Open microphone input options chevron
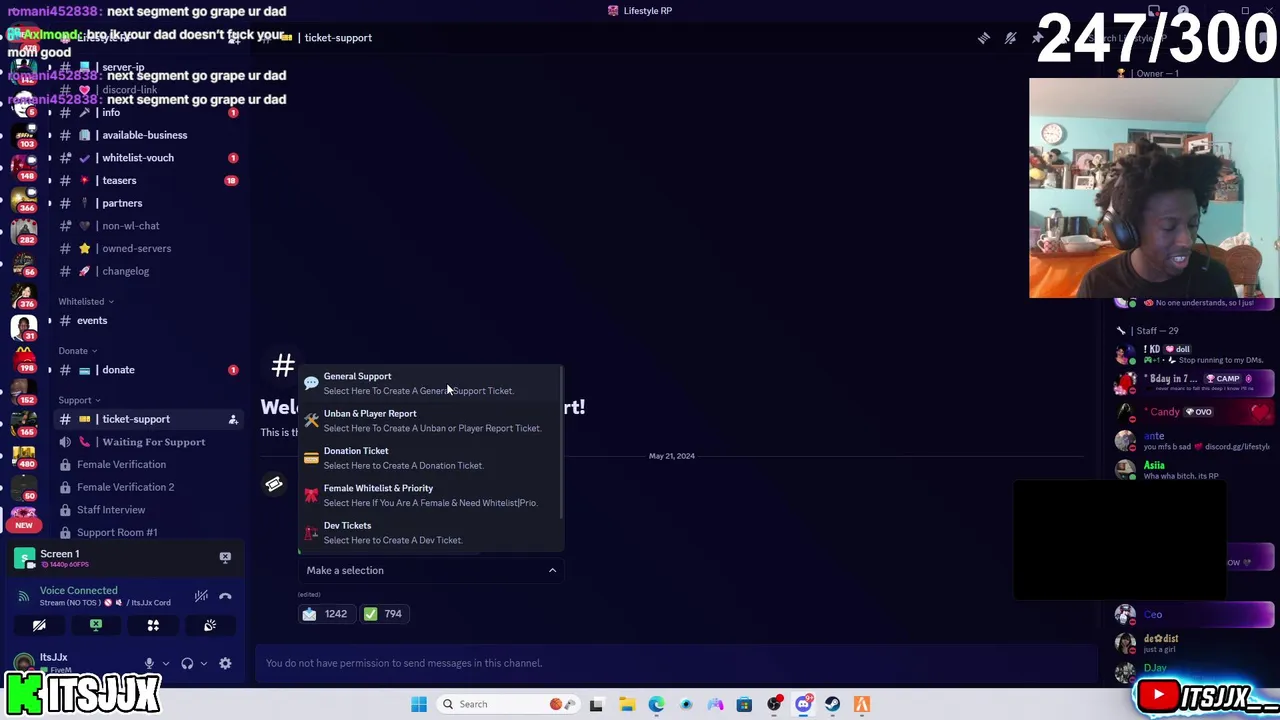Screen dimensions: 1280x720 point(165,663)
